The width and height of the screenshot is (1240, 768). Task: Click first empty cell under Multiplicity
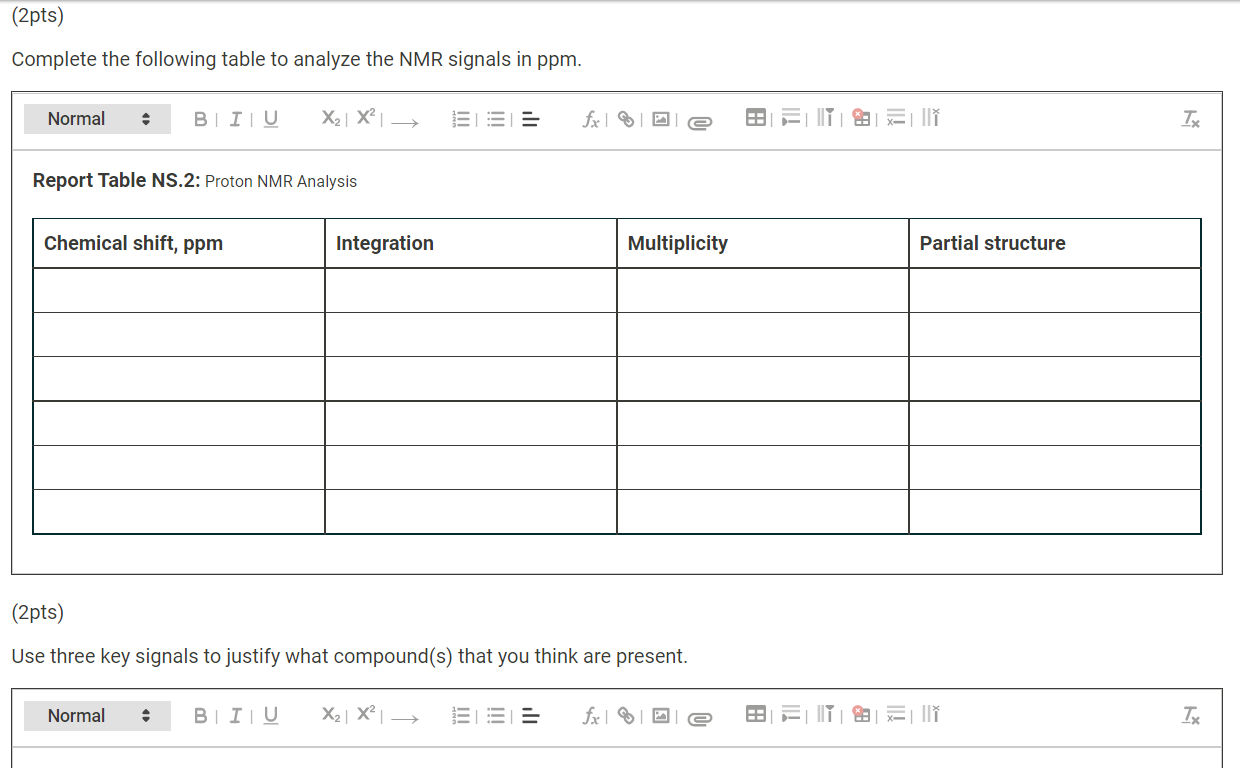(763, 290)
